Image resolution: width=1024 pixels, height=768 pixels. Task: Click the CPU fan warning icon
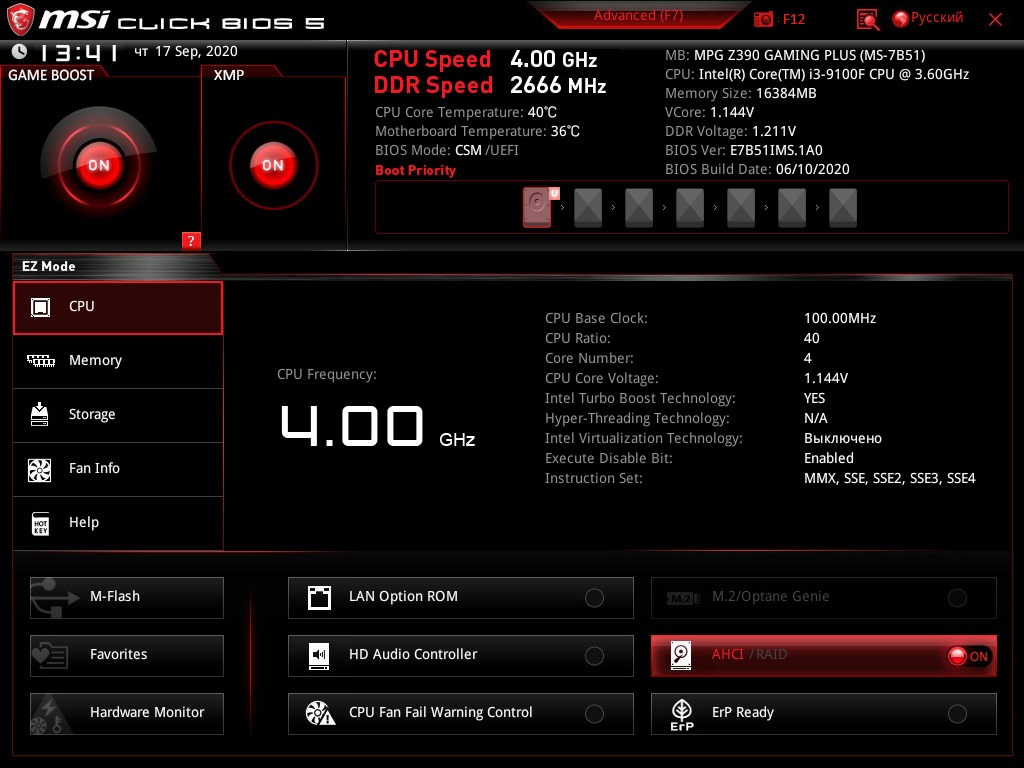(x=320, y=713)
